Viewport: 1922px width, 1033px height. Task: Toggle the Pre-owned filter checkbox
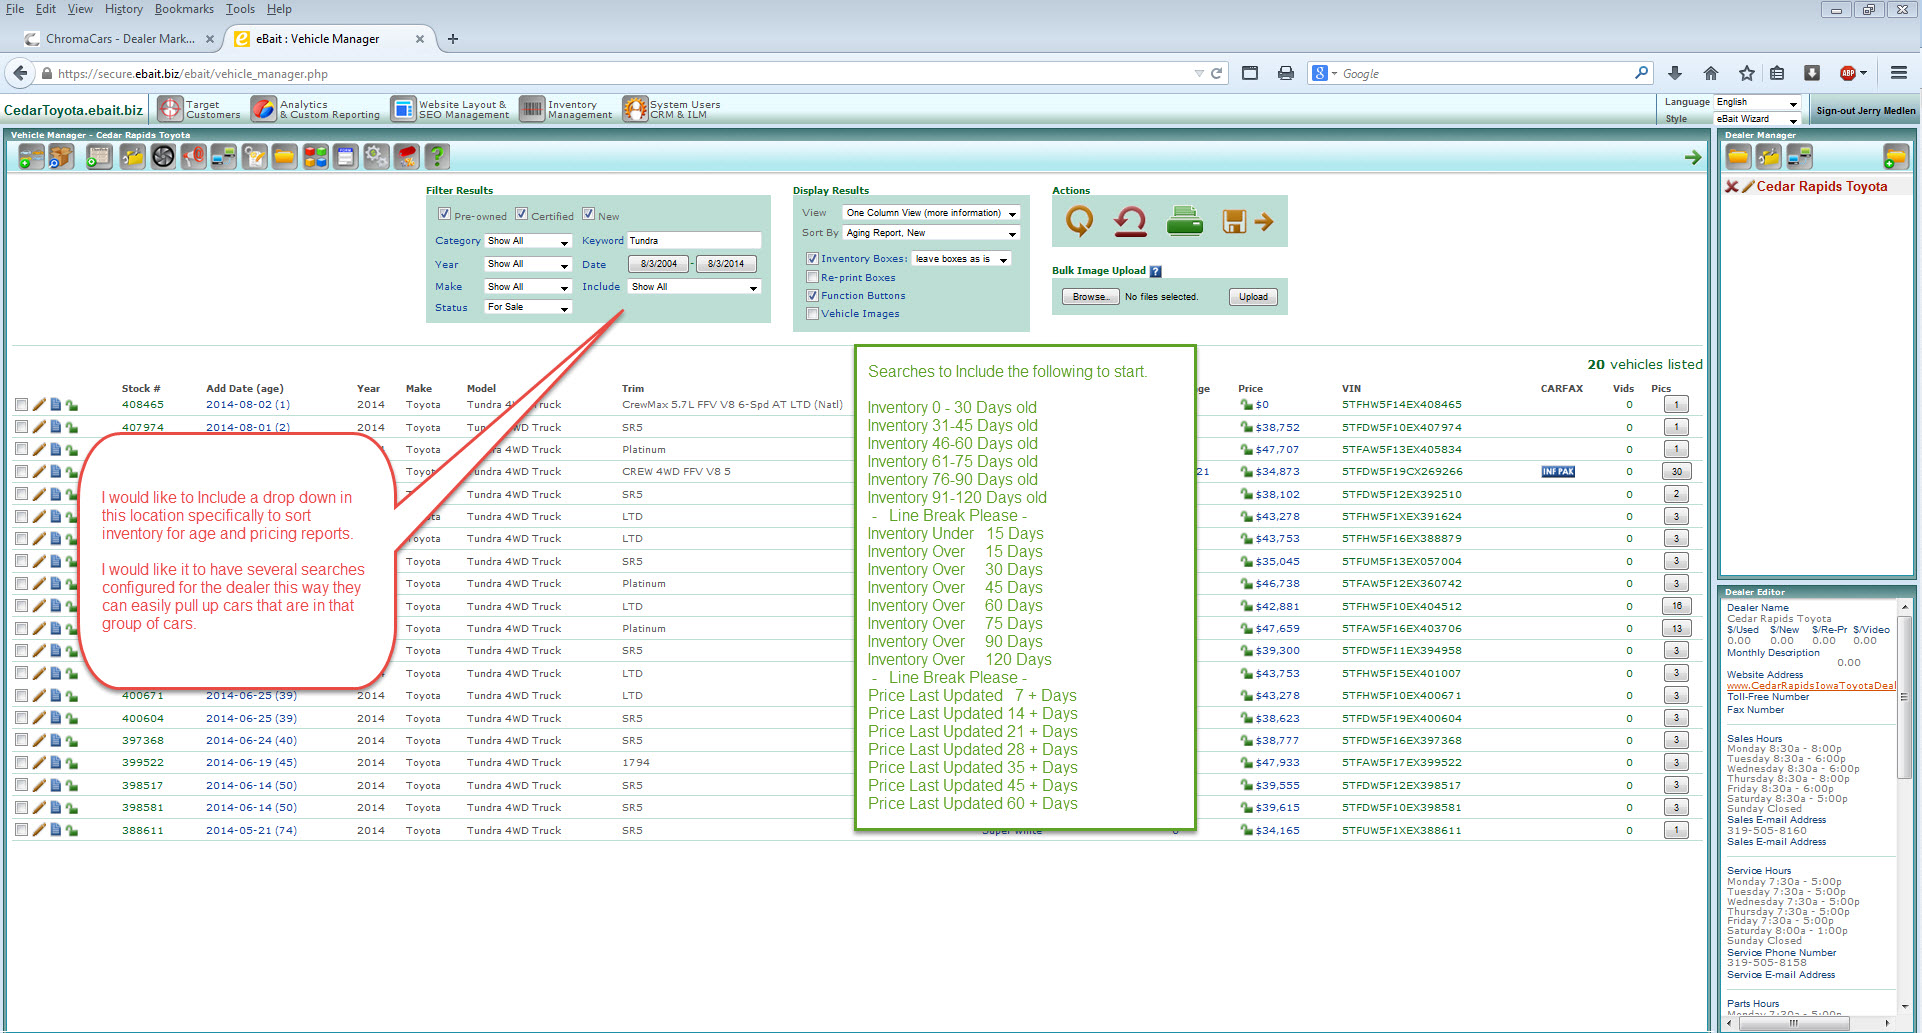pyautogui.click(x=444, y=214)
